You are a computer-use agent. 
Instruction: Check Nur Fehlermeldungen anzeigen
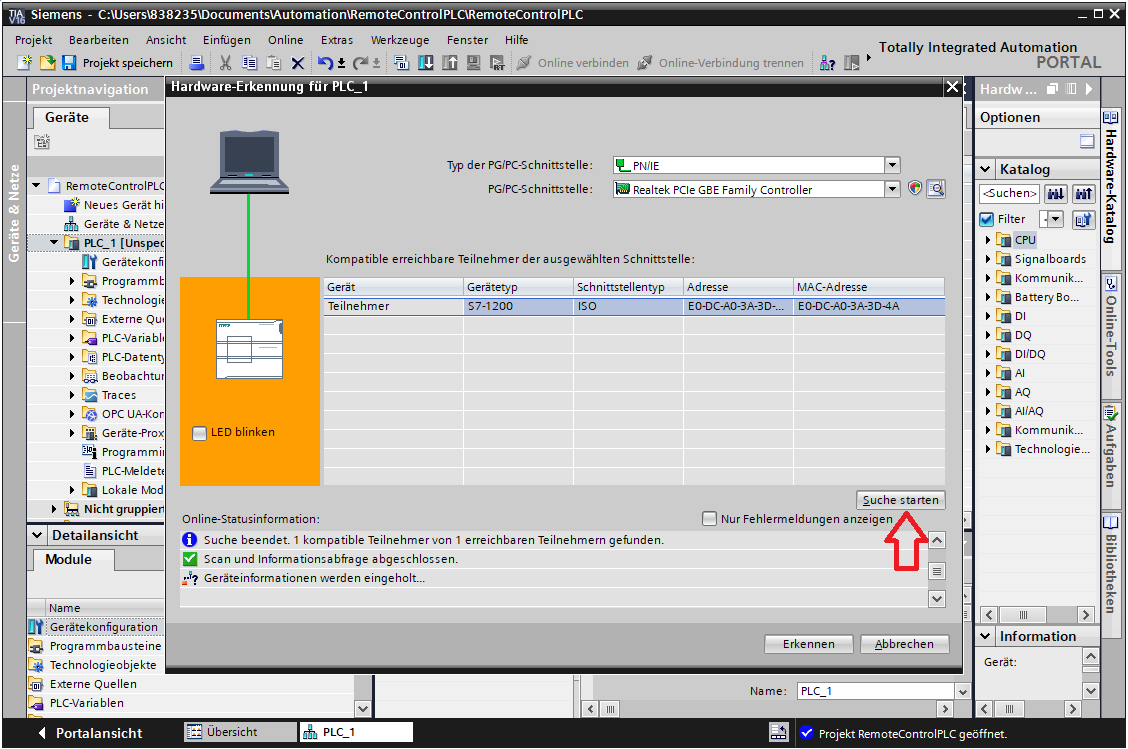tap(709, 519)
